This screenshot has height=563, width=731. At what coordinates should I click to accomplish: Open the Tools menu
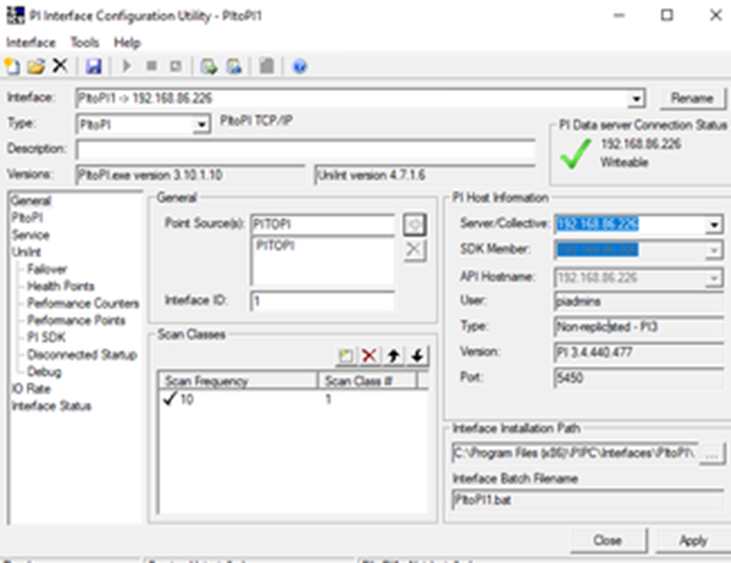pyautogui.click(x=84, y=42)
